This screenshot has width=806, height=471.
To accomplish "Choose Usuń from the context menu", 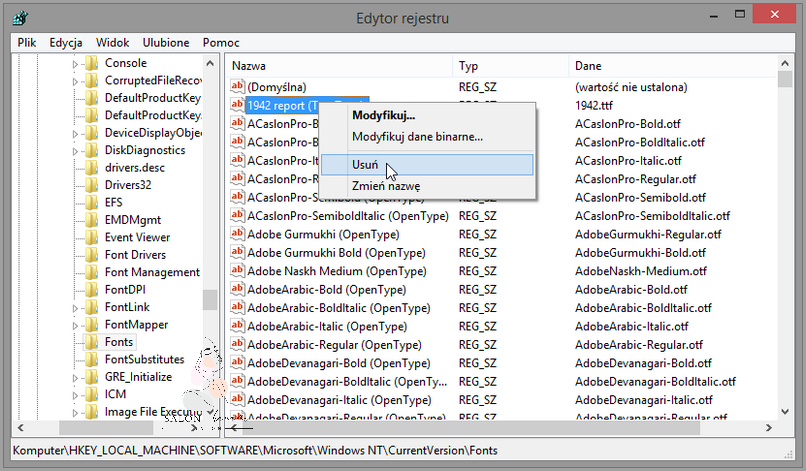I will 364,164.
